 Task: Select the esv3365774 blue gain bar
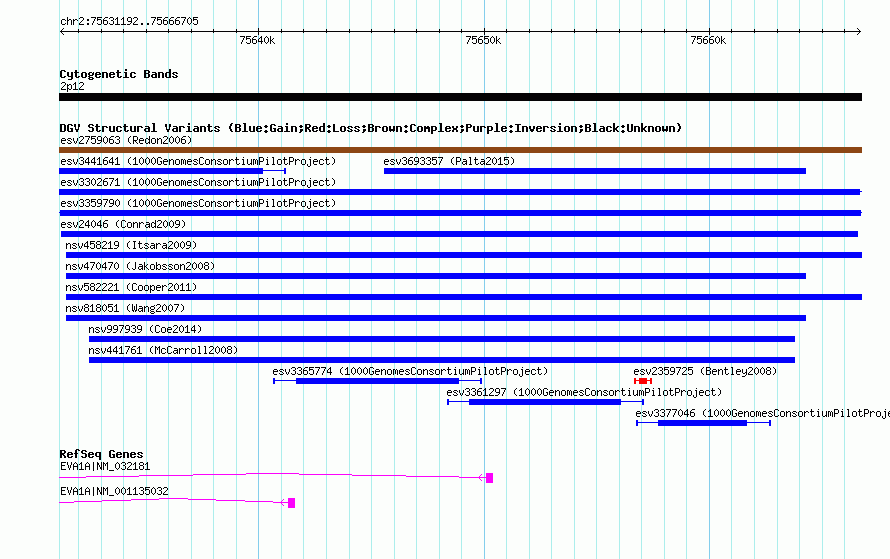(377, 381)
